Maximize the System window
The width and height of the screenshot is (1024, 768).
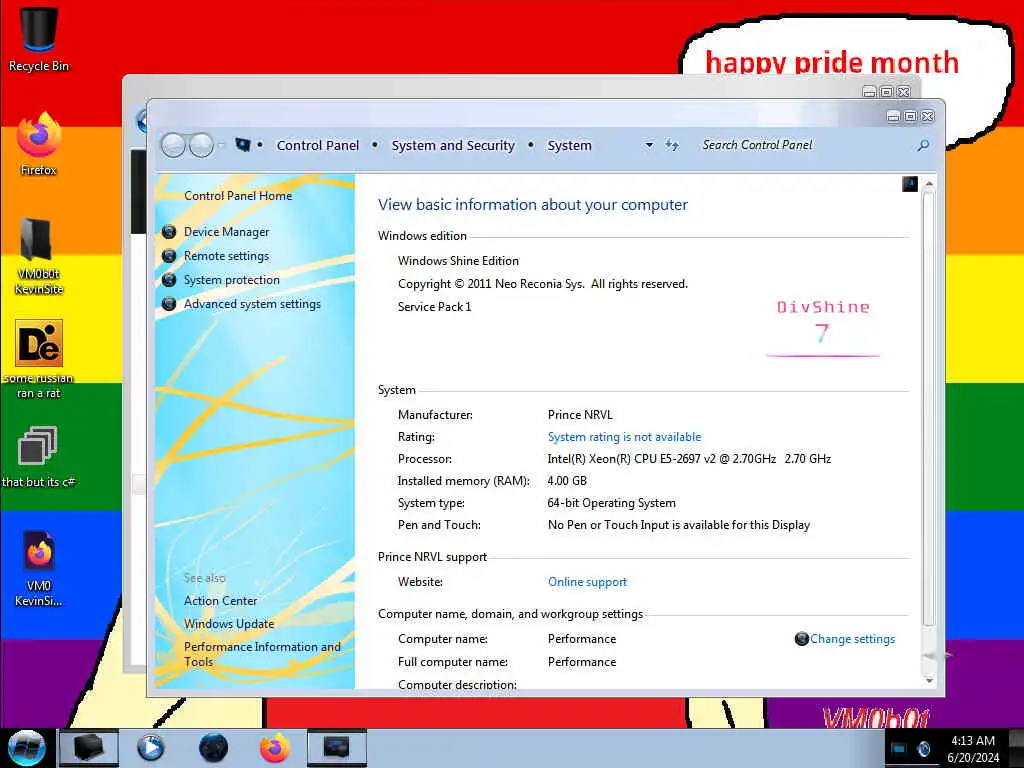coord(910,116)
